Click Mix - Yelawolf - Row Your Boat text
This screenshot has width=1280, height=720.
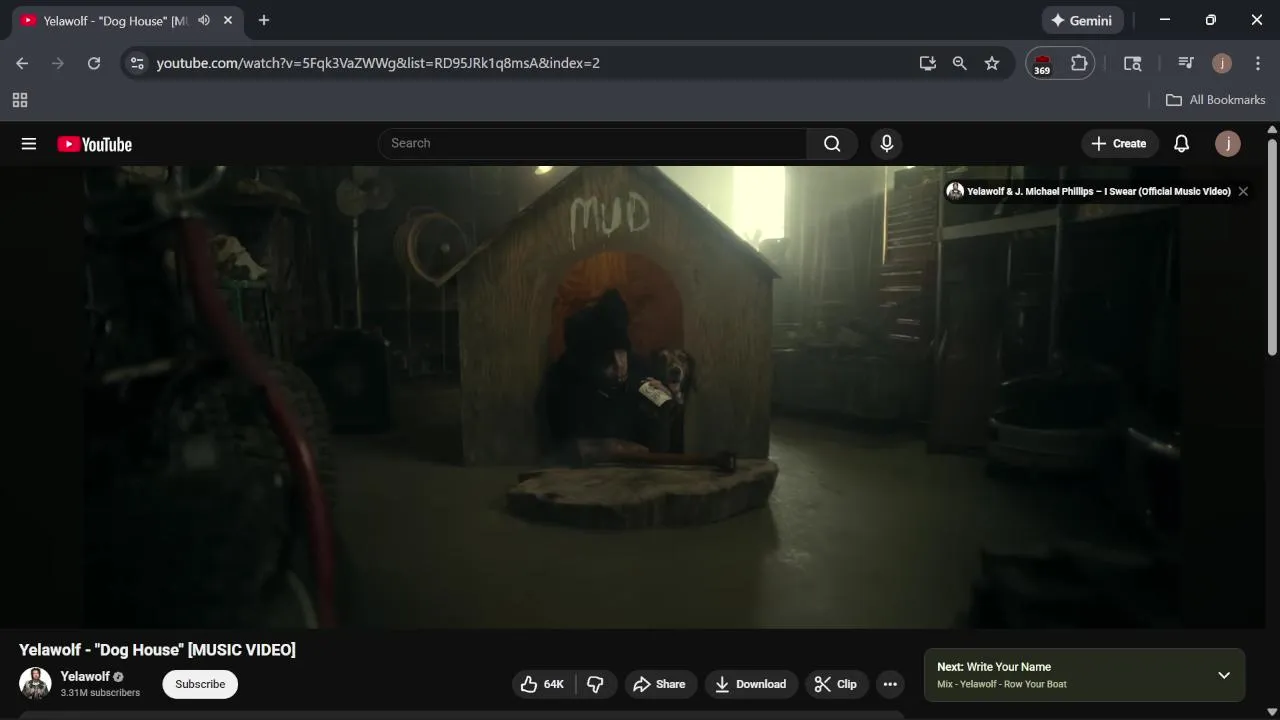point(1002,684)
